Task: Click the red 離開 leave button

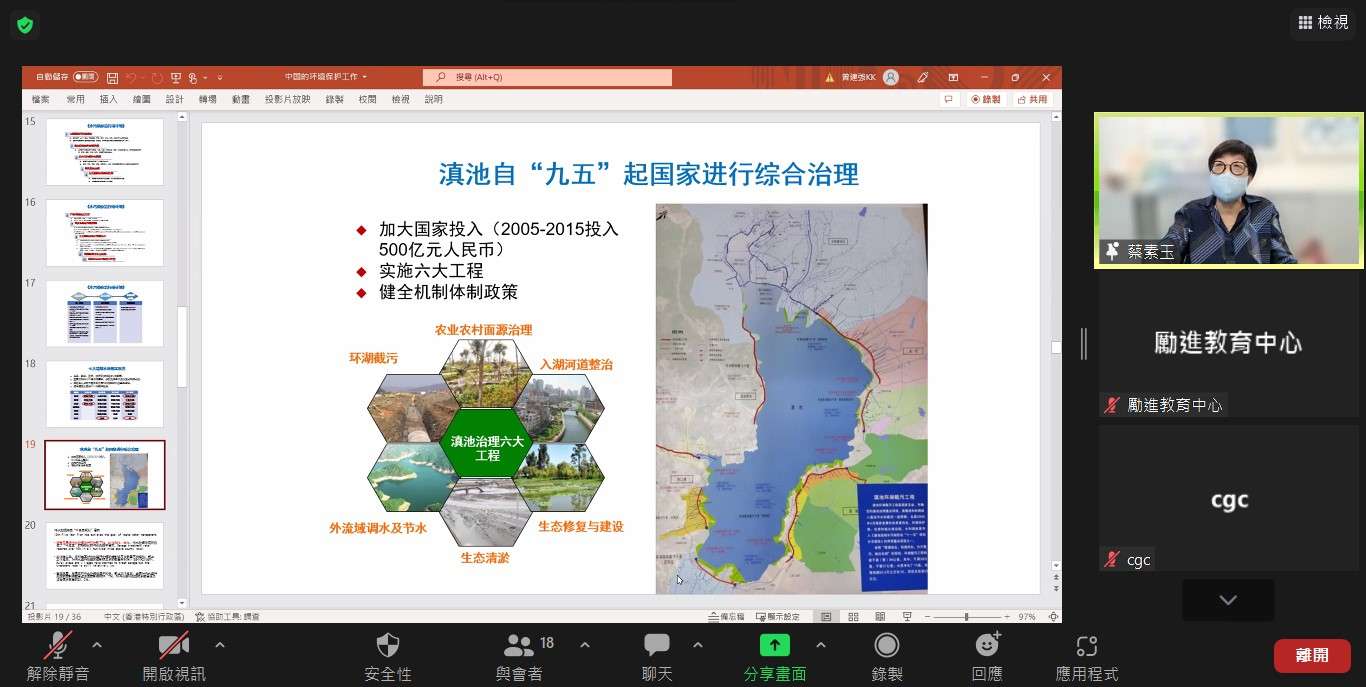Action: click(1312, 655)
